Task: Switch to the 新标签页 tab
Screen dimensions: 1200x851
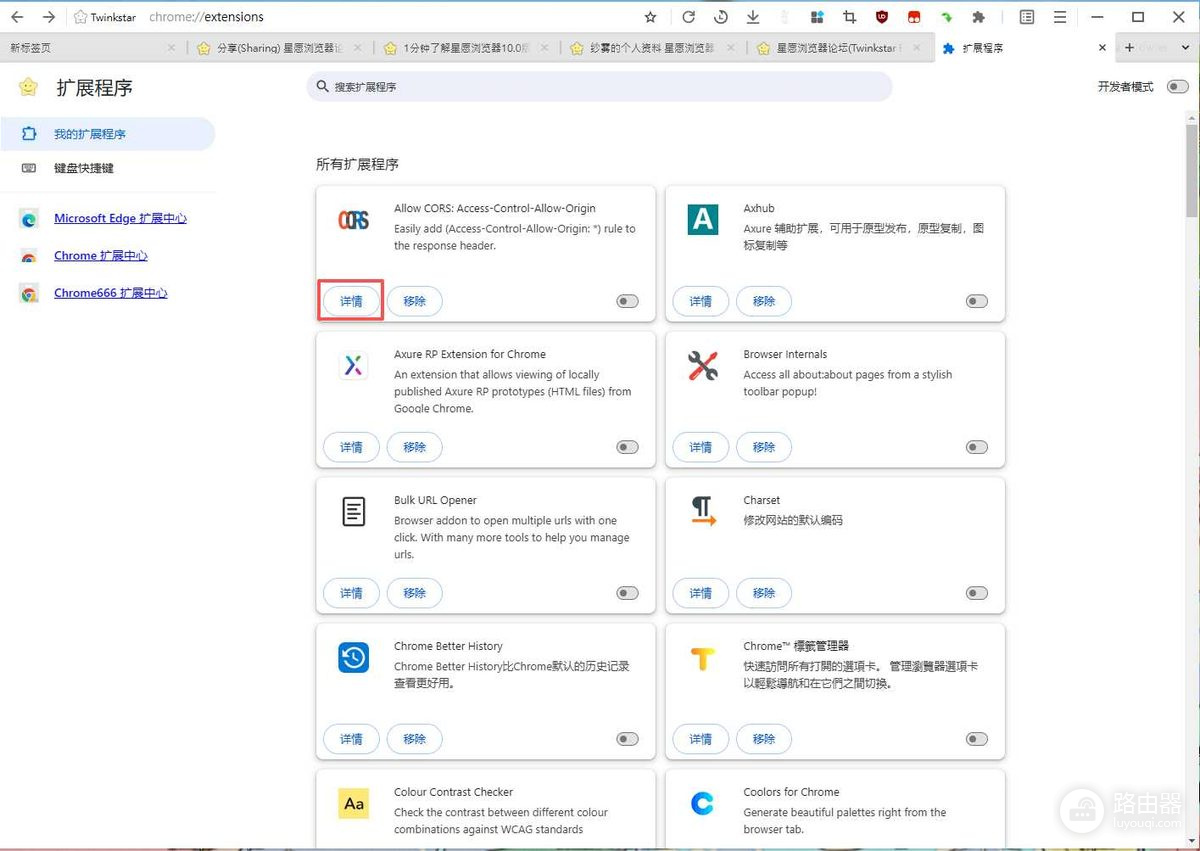Action: point(92,48)
